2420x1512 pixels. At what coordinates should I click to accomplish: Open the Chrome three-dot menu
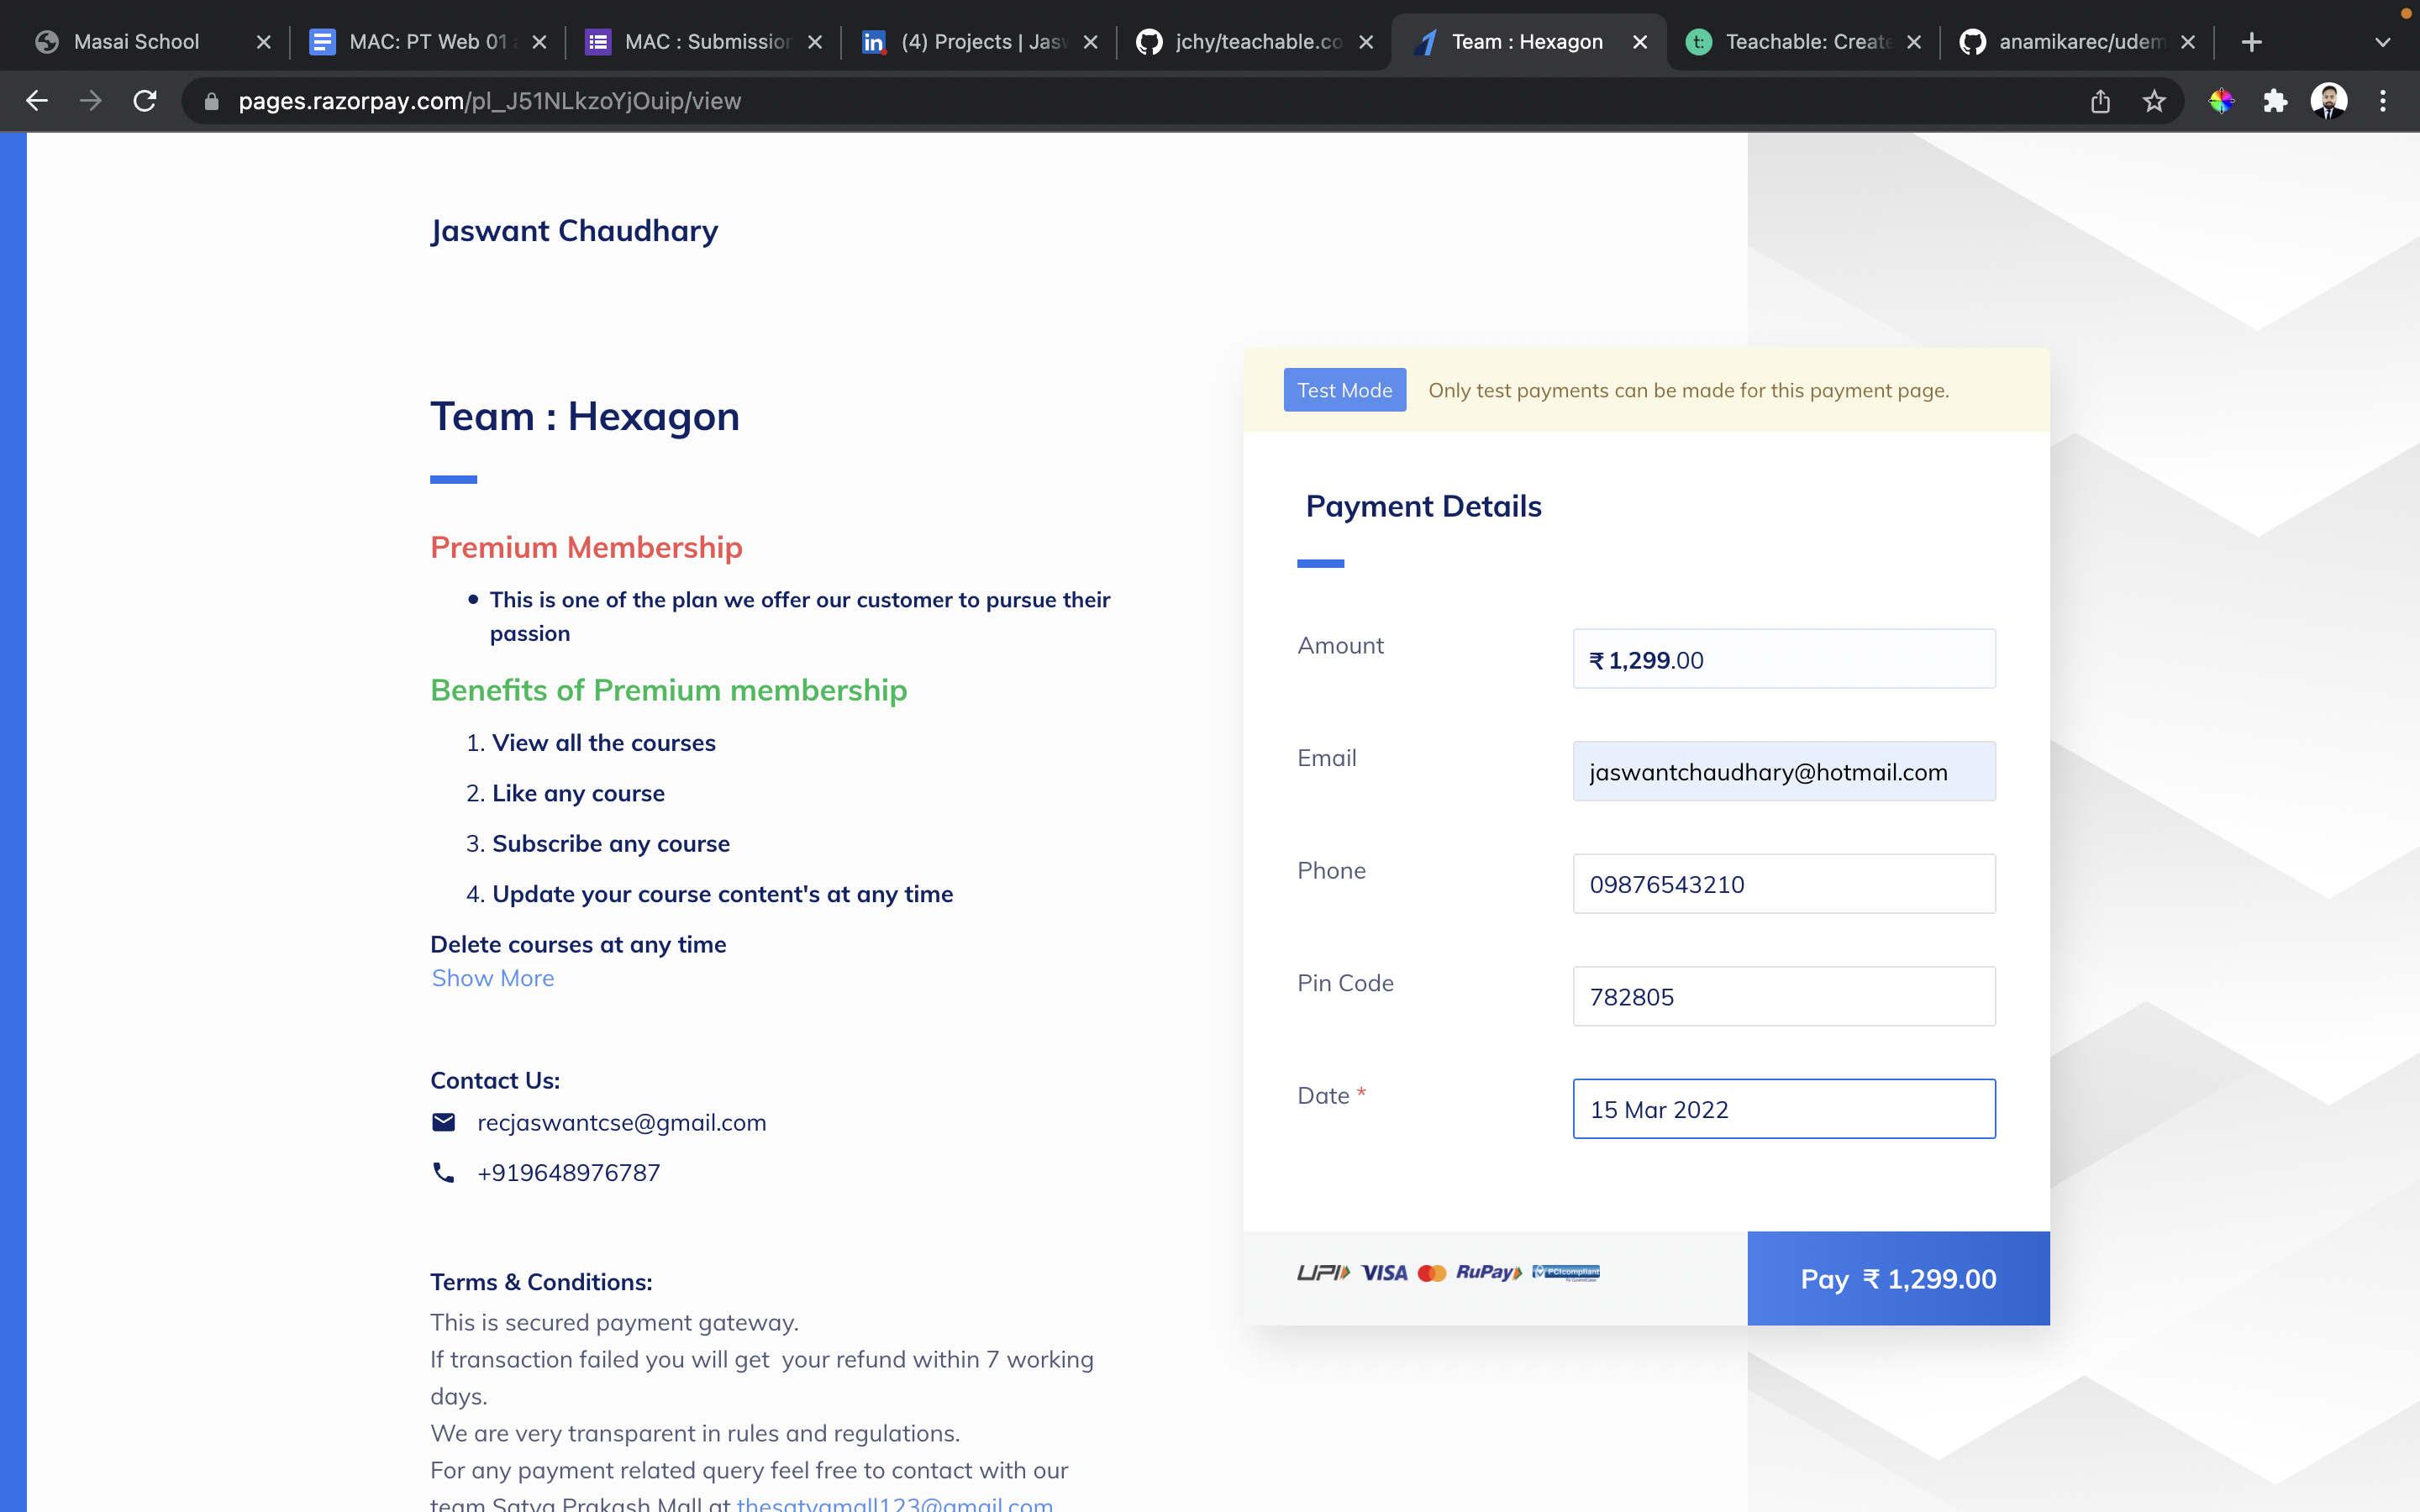tap(2383, 100)
